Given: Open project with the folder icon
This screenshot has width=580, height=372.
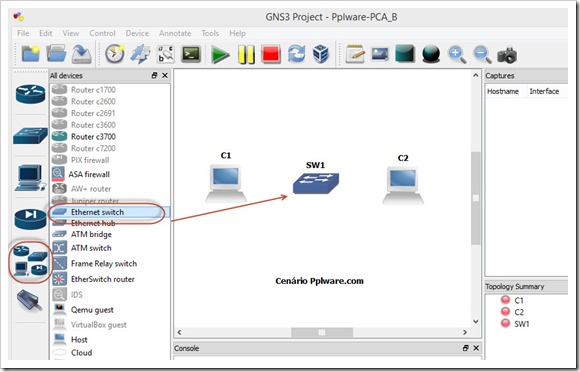Looking at the screenshot, I should point(56,54).
